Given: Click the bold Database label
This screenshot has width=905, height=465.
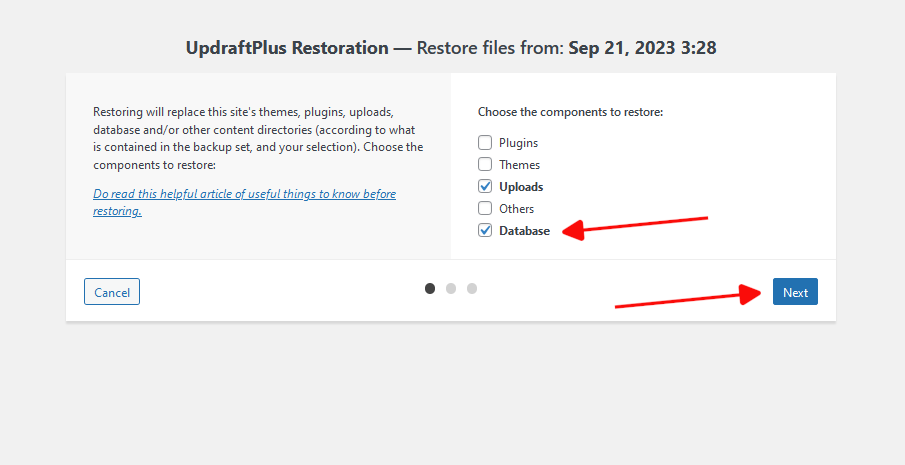Looking at the screenshot, I should pos(525,231).
